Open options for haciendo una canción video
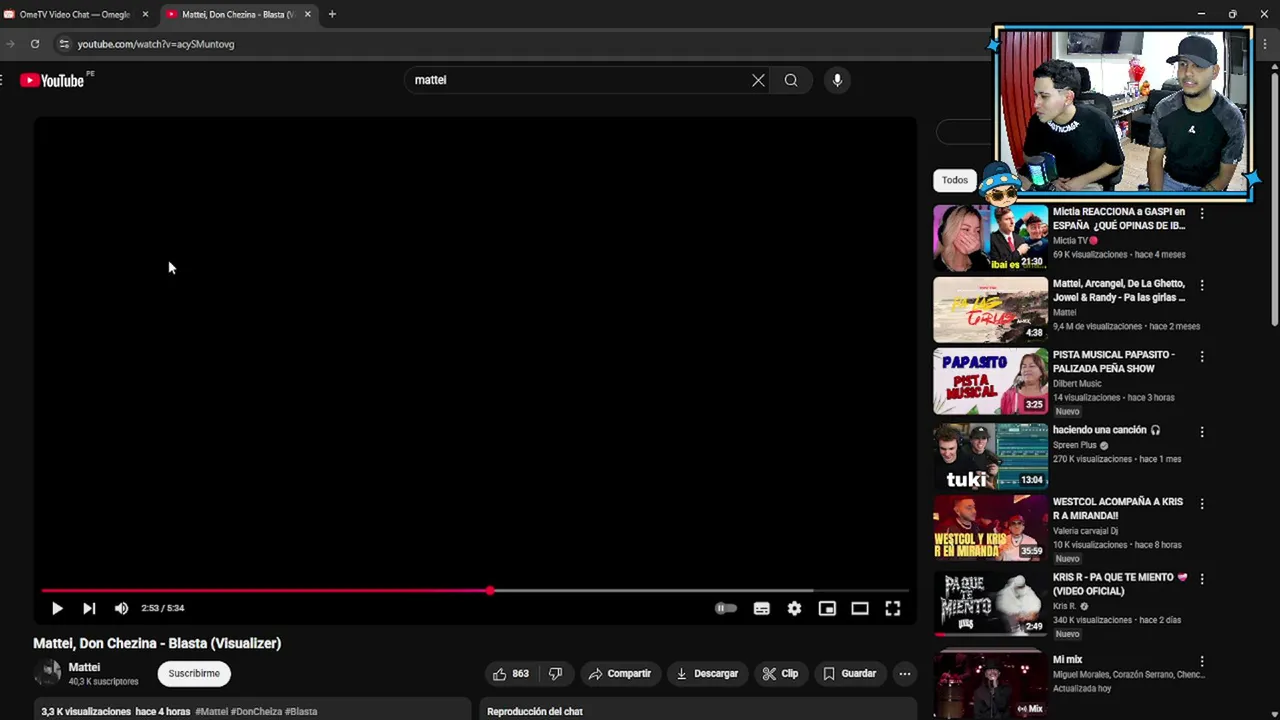Viewport: 1280px width, 720px height. tap(1202, 432)
